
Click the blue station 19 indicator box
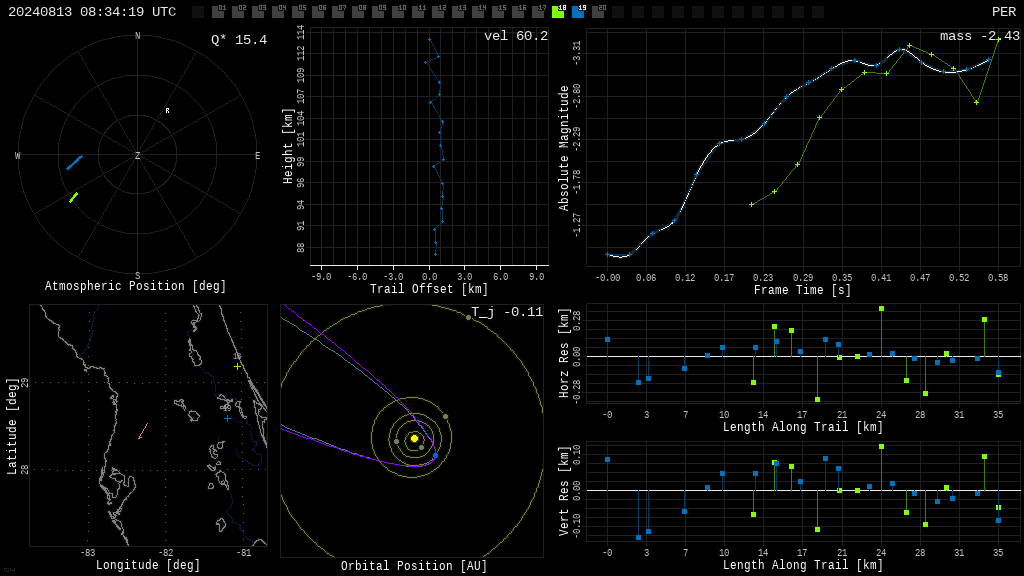click(x=579, y=12)
